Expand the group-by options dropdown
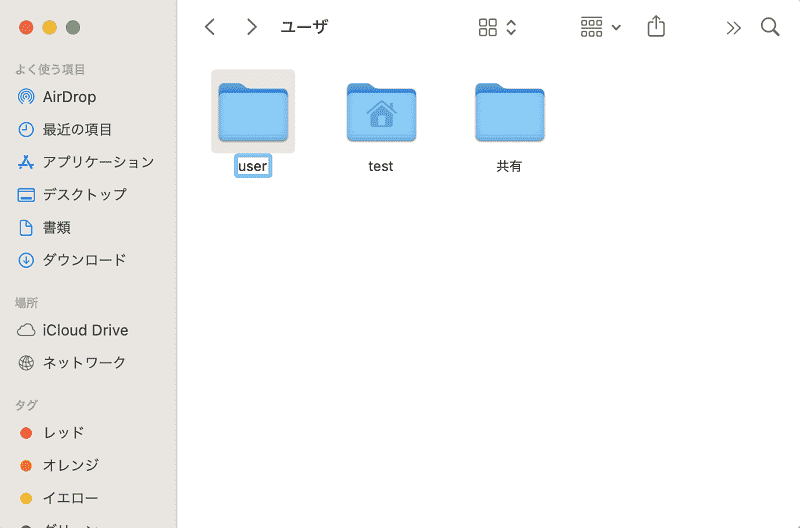This screenshot has height=528, width=800. (601, 27)
